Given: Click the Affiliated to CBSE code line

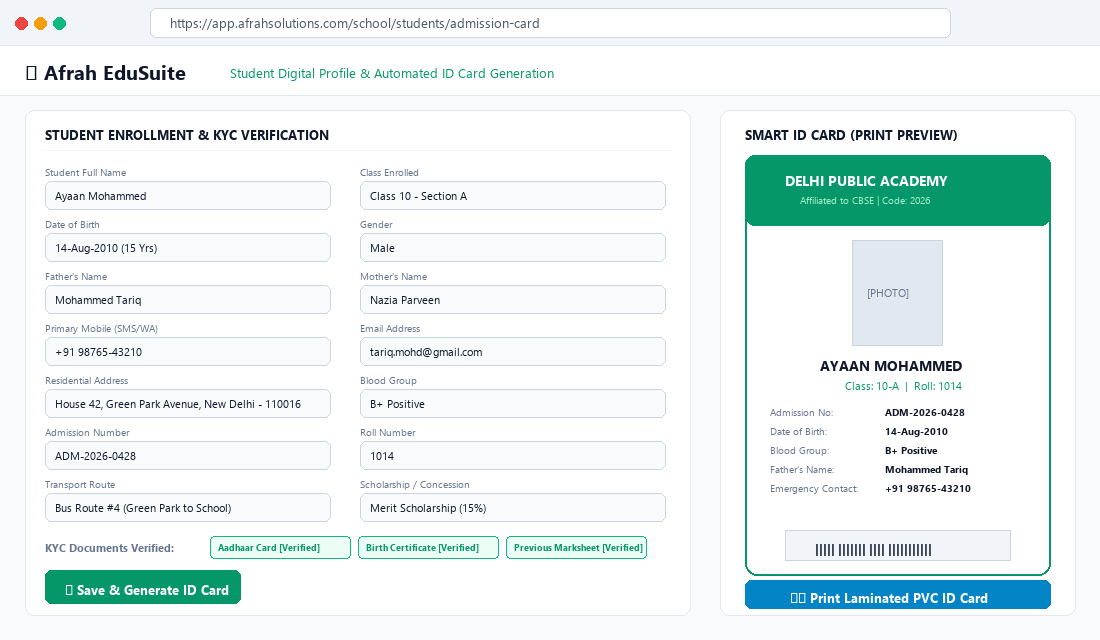Looking at the screenshot, I should click(x=865, y=201).
